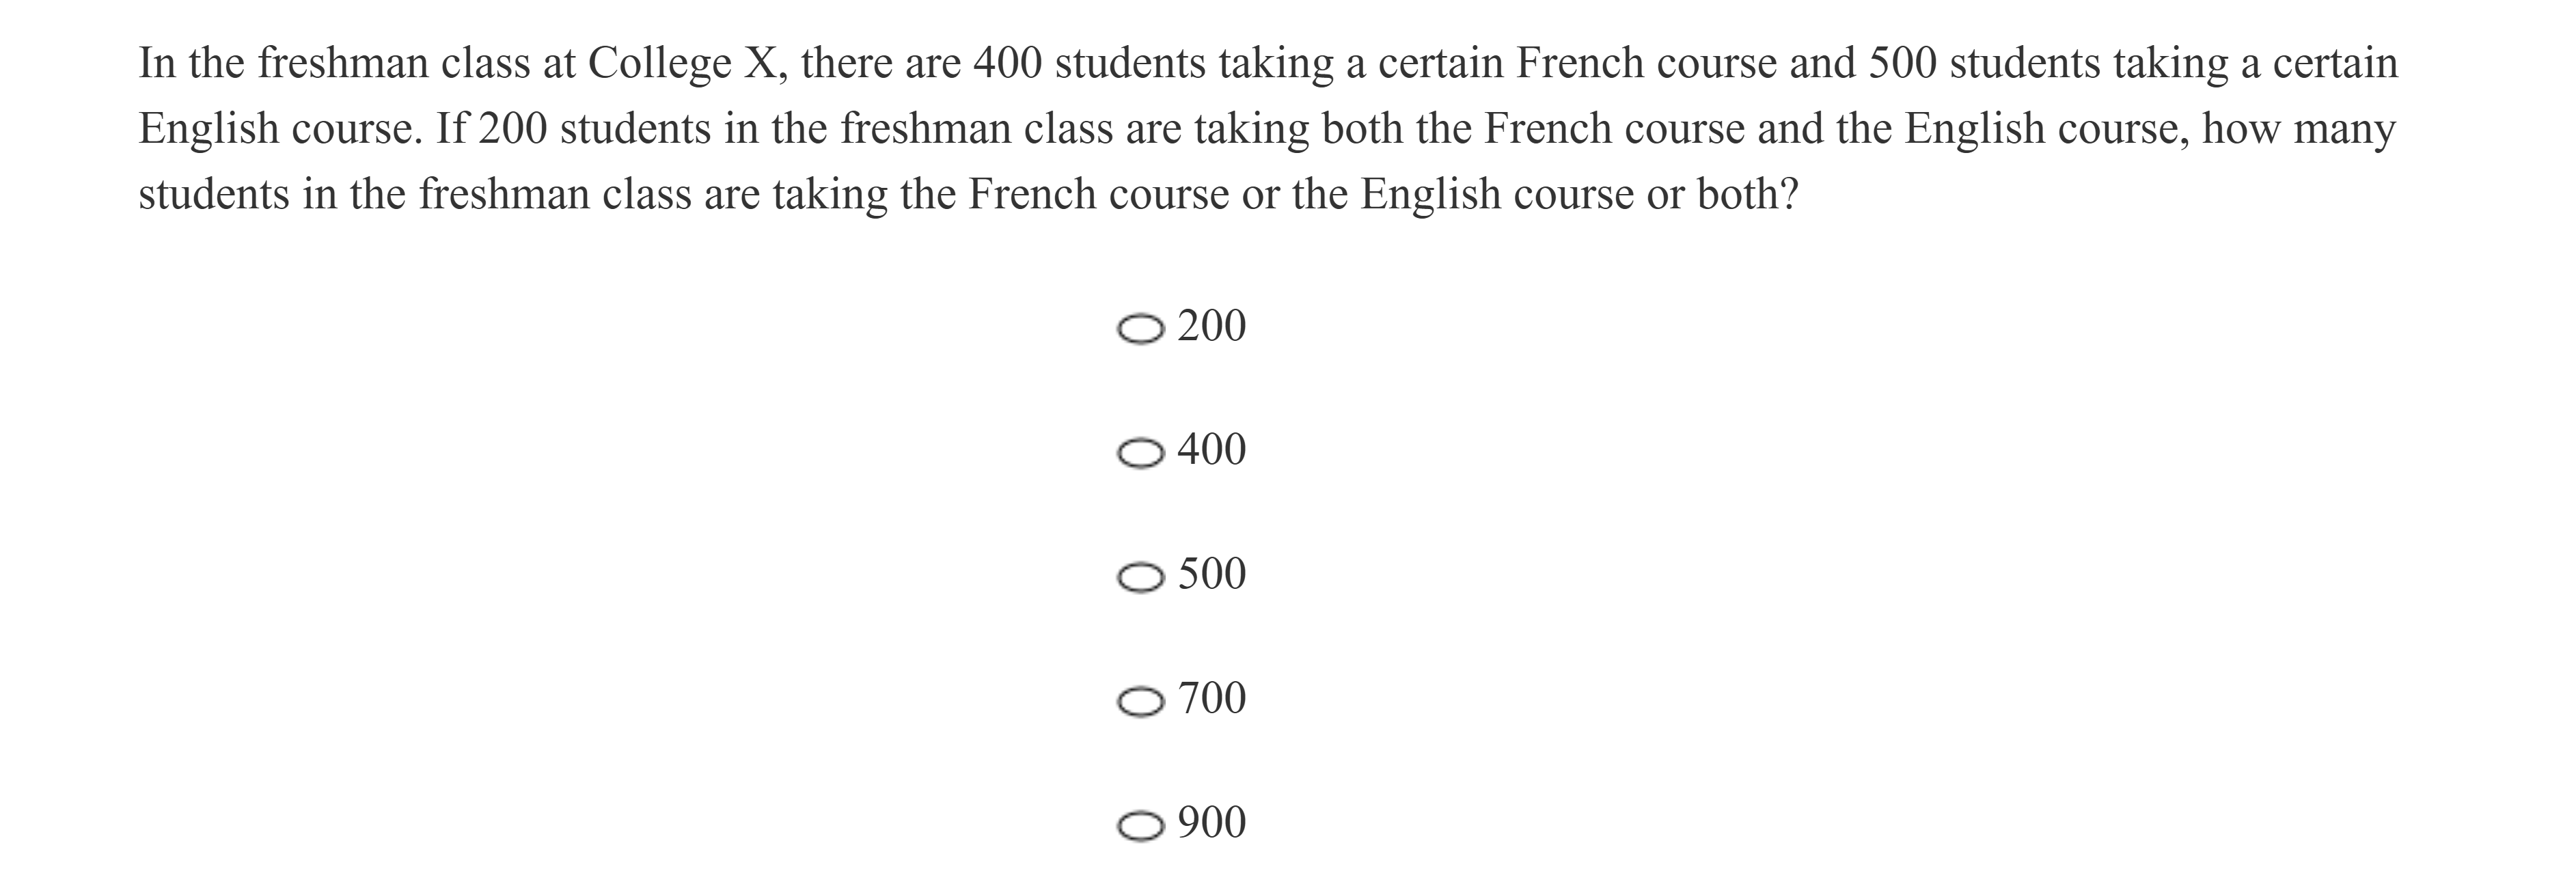Choose the 500 answer radio button
This screenshot has width=2576, height=884.
click(1140, 578)
